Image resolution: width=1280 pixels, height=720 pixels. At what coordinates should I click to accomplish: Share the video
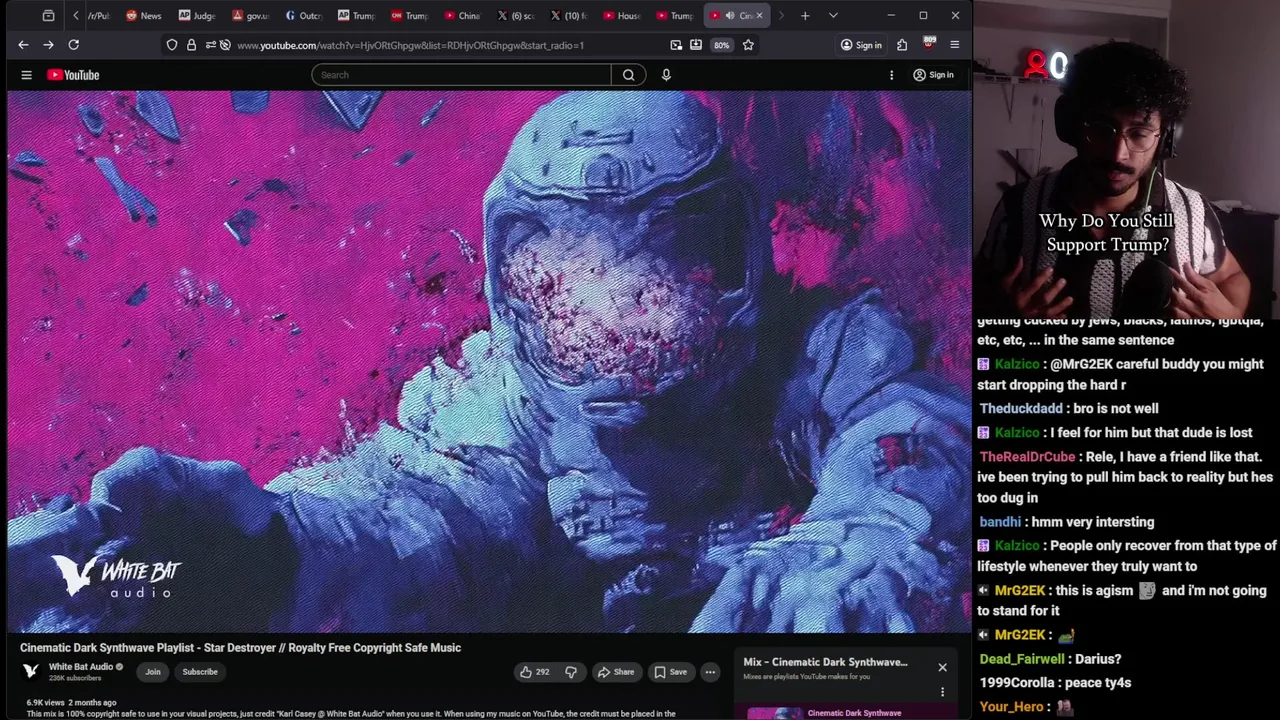(615, 672)
